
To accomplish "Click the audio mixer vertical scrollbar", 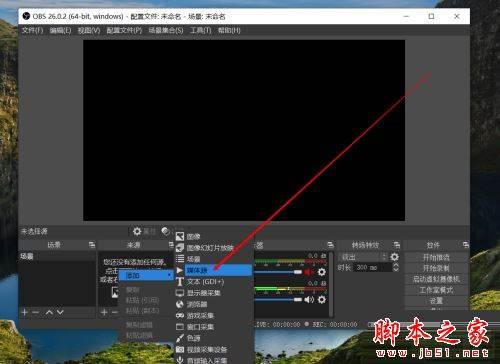I will point(331,284).
